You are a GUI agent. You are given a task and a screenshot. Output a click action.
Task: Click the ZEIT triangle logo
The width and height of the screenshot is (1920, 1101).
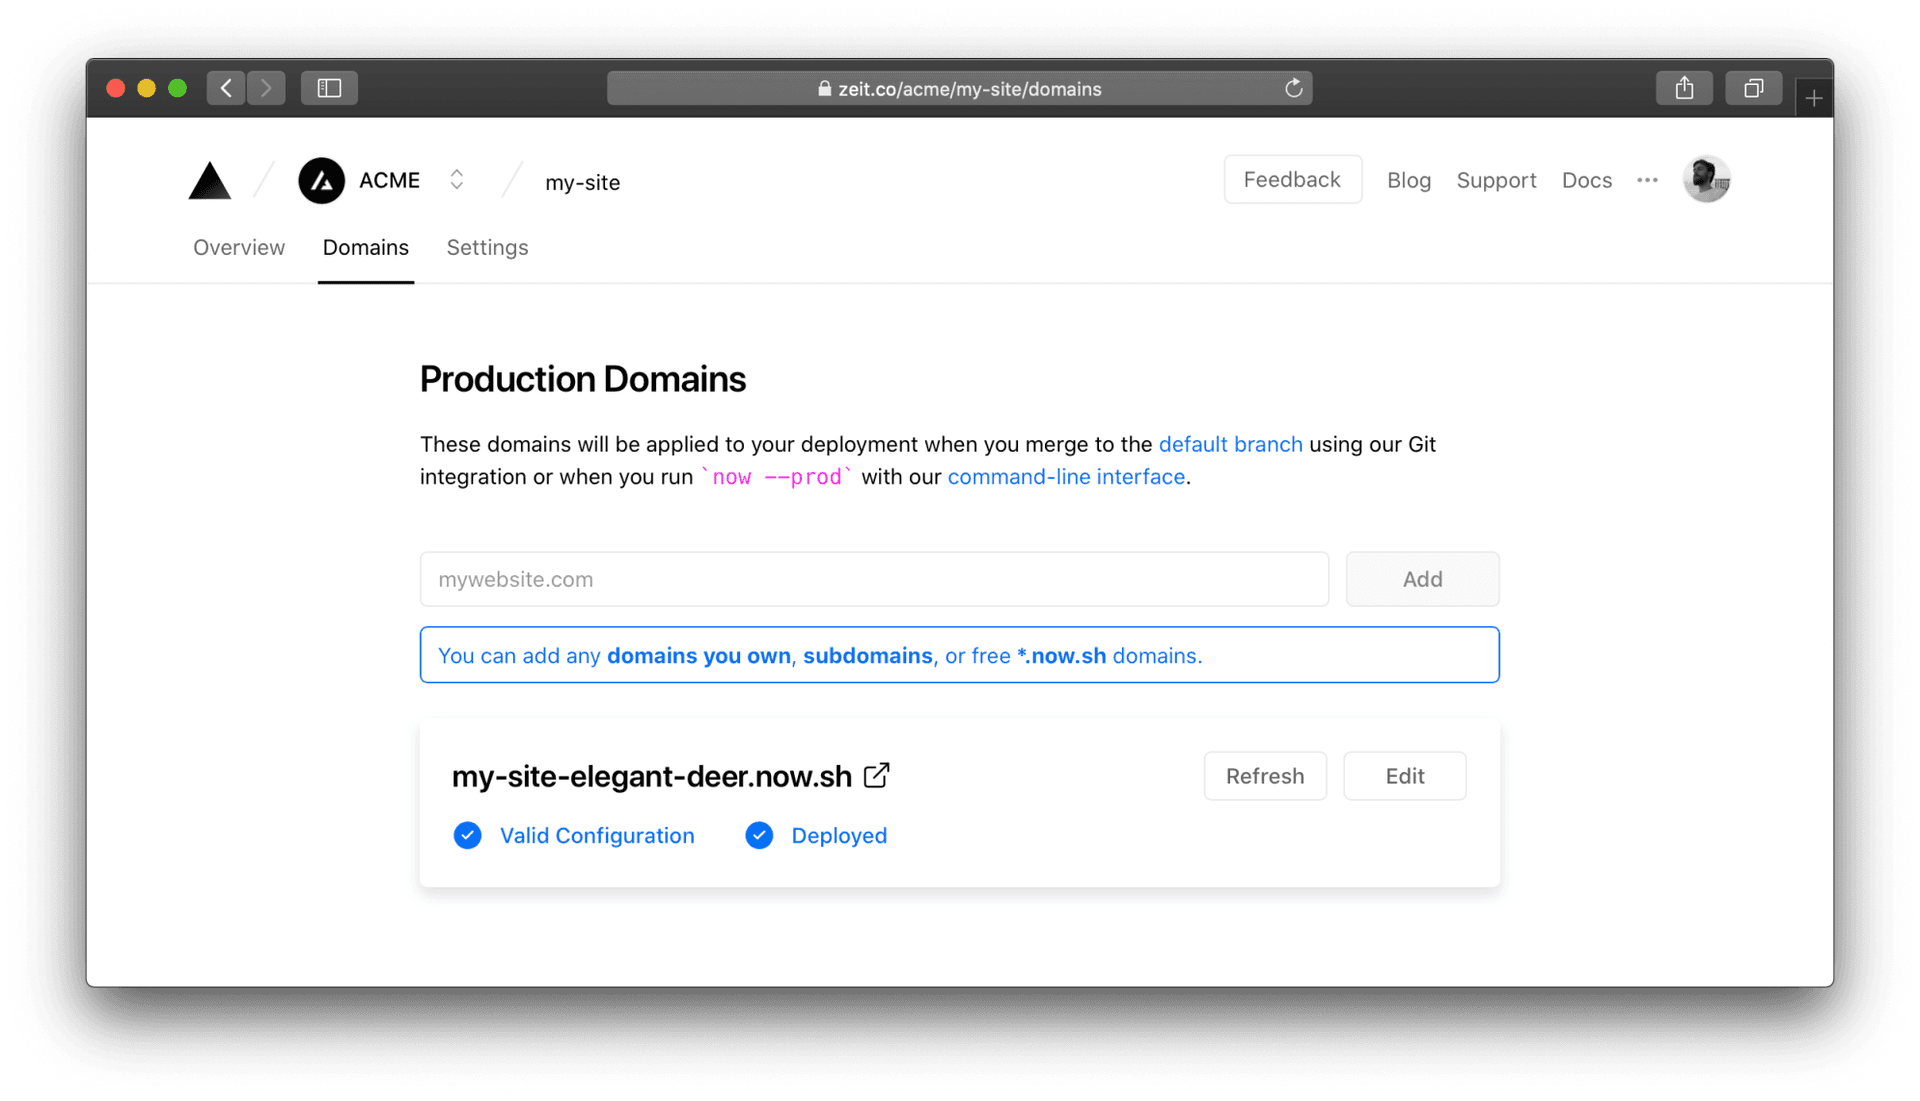click(x=209, y=180)
